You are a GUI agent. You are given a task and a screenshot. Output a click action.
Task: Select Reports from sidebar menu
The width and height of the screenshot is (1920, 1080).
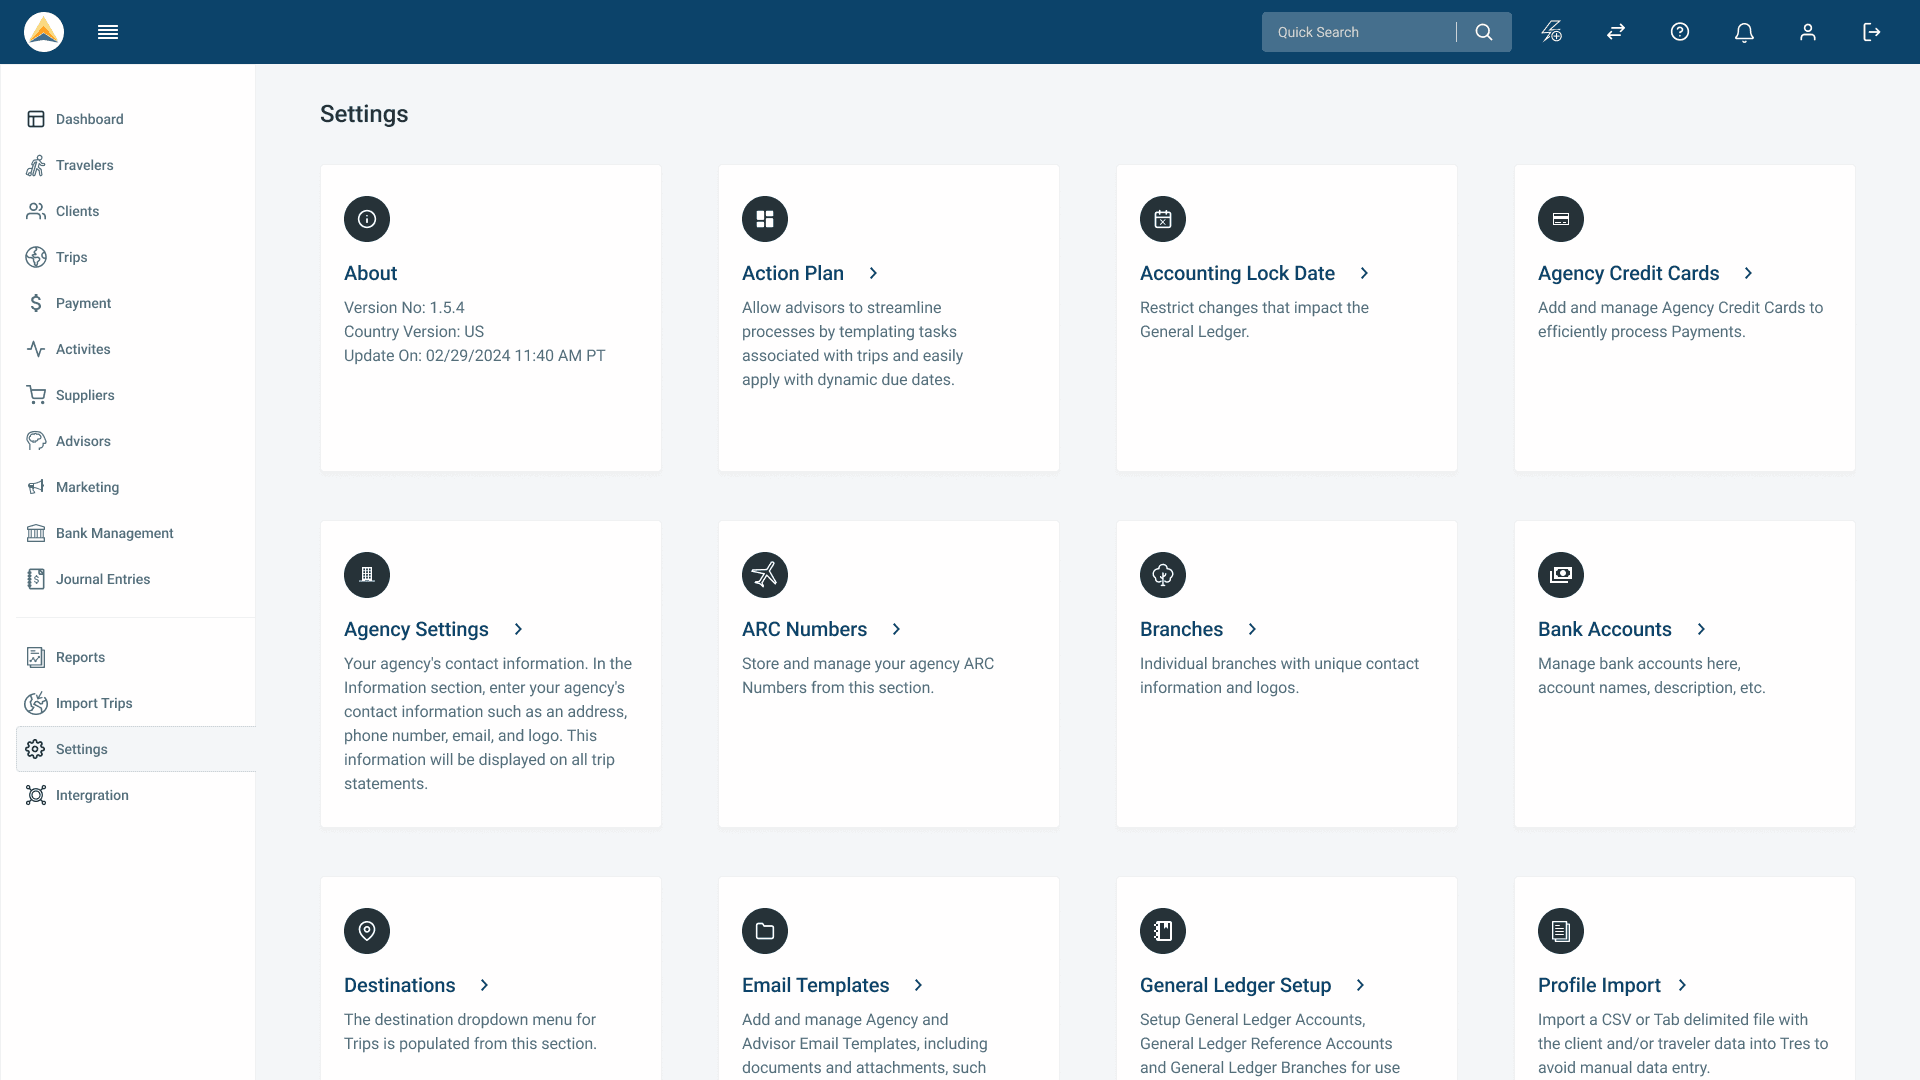(x=80, y=657)
